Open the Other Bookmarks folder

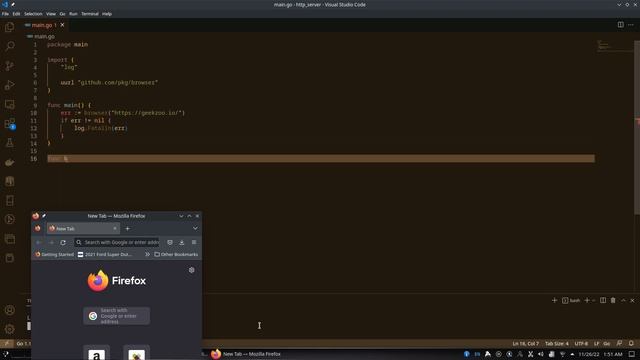pyautogui.click(x=176, y=254)
